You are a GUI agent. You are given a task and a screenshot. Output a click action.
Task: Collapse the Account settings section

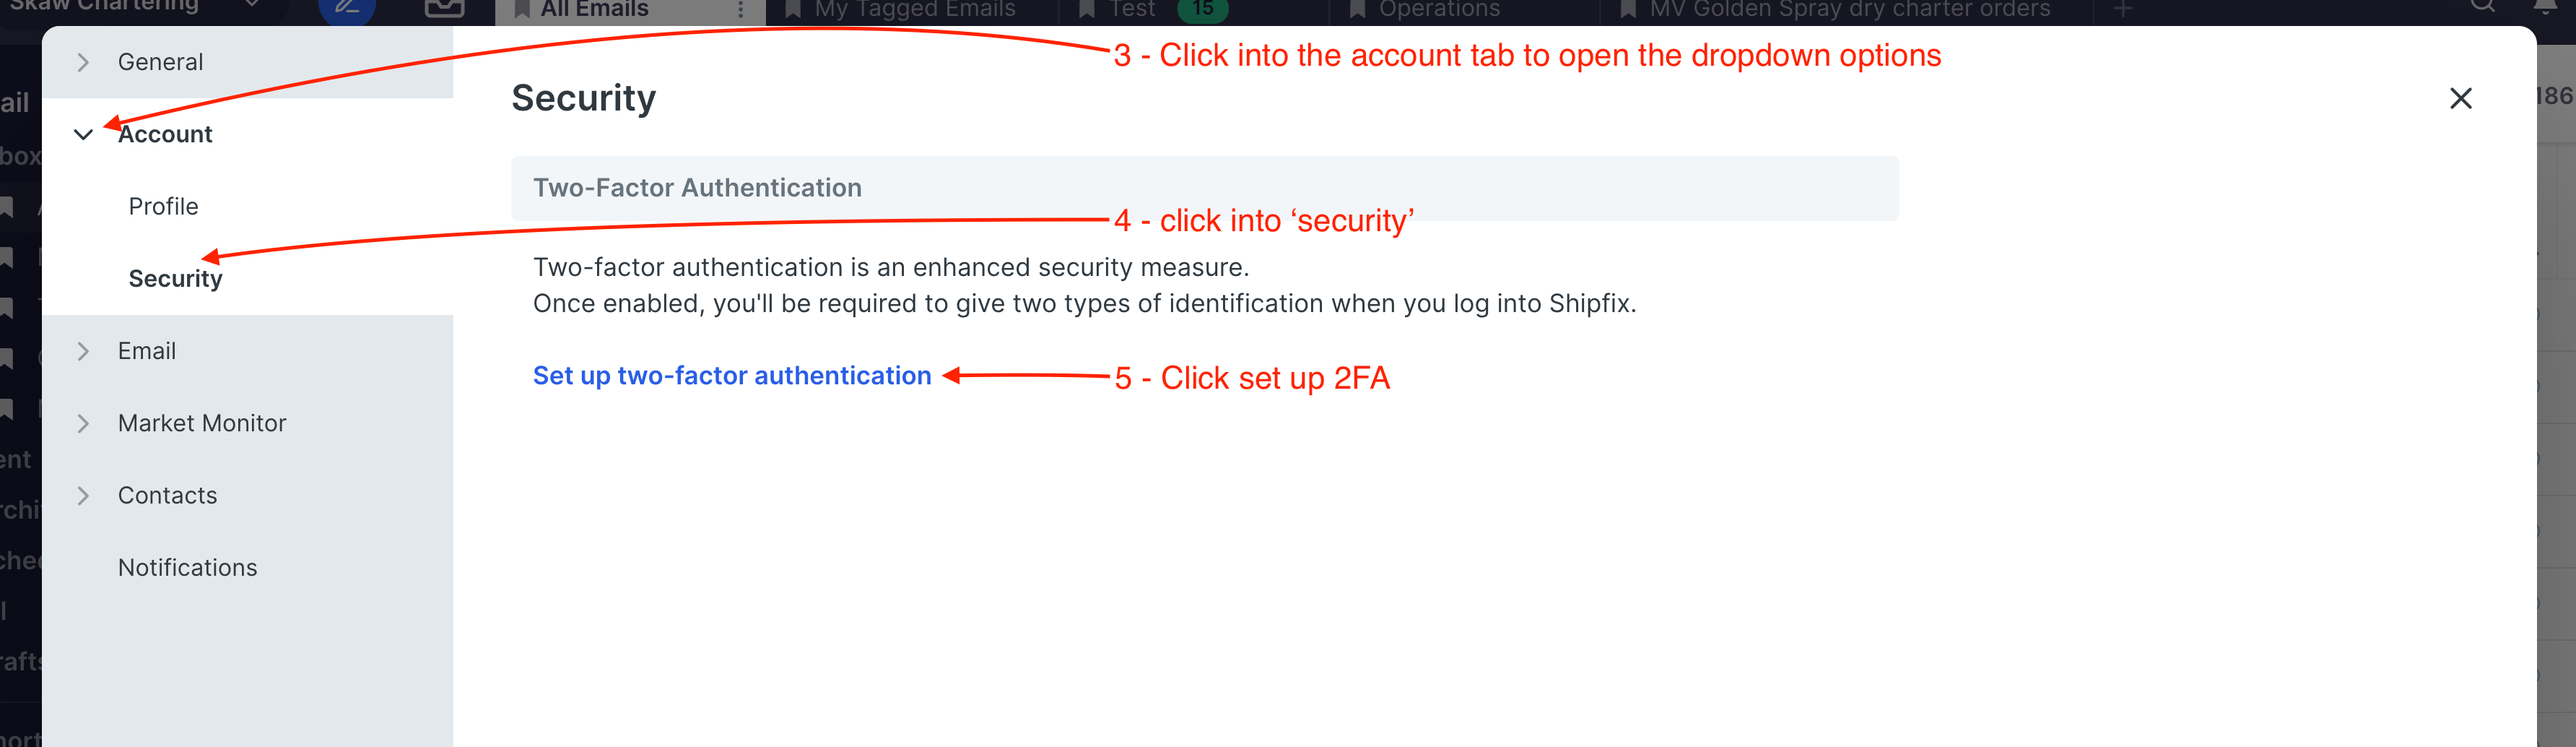(84, 134)
